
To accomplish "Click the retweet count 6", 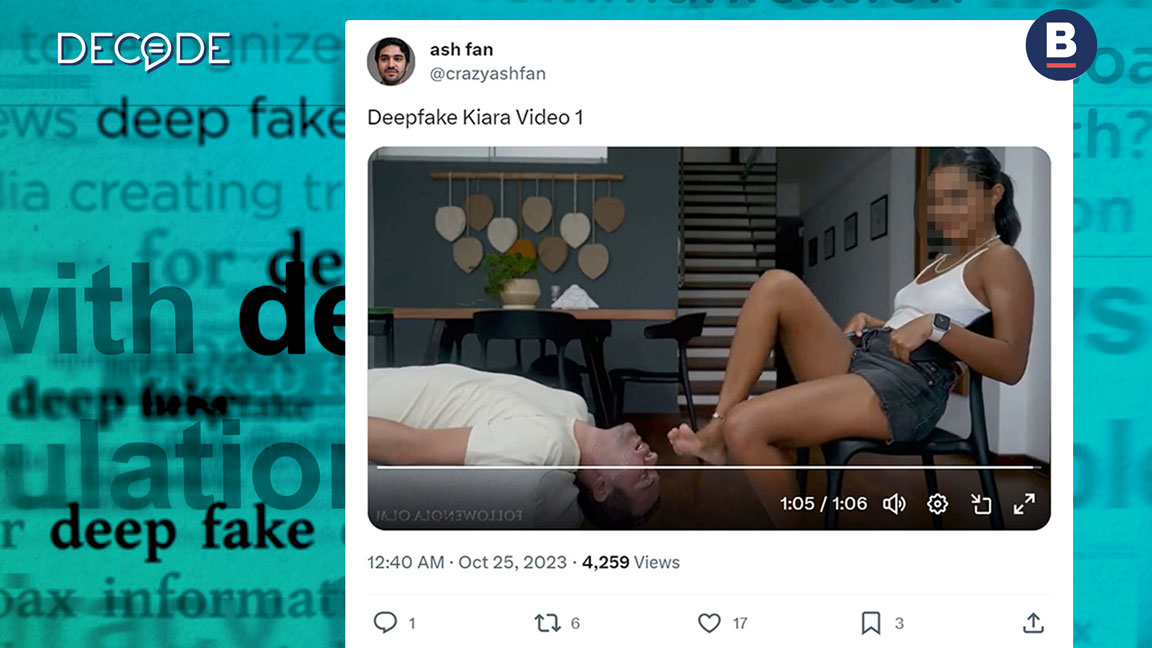I will point(575,623).
